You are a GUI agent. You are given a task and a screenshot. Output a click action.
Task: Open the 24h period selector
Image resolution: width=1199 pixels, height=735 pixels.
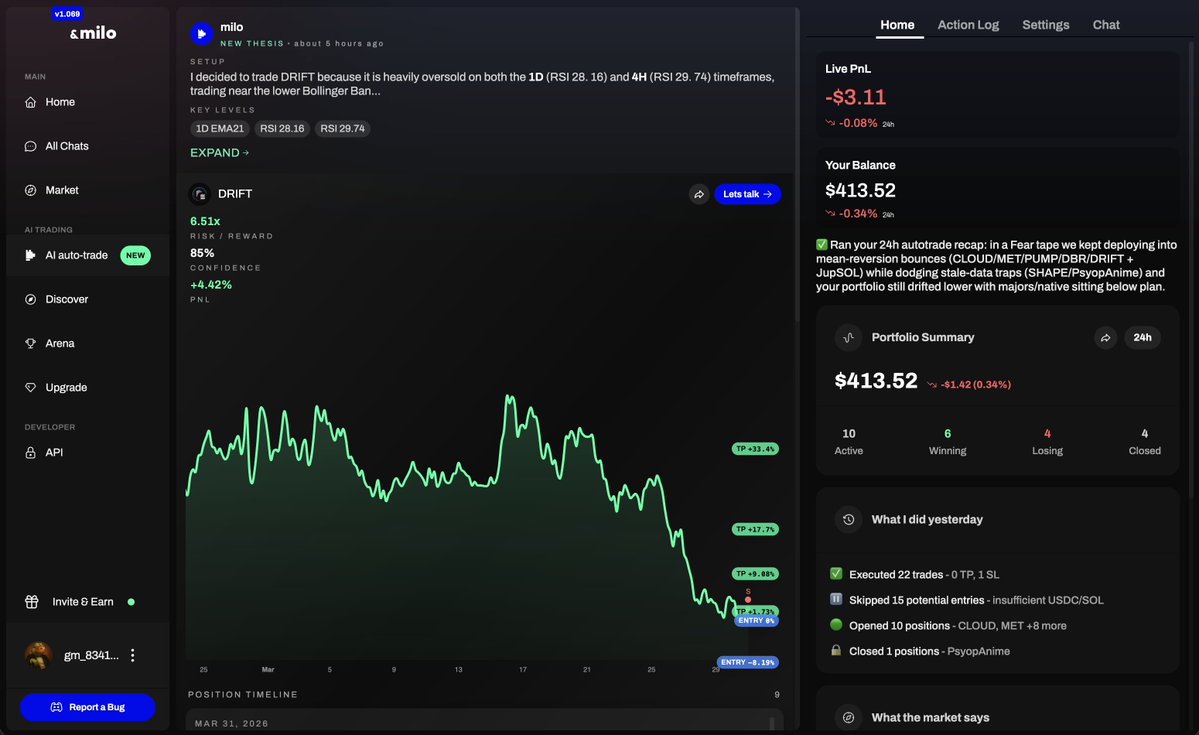point(1142,337)
